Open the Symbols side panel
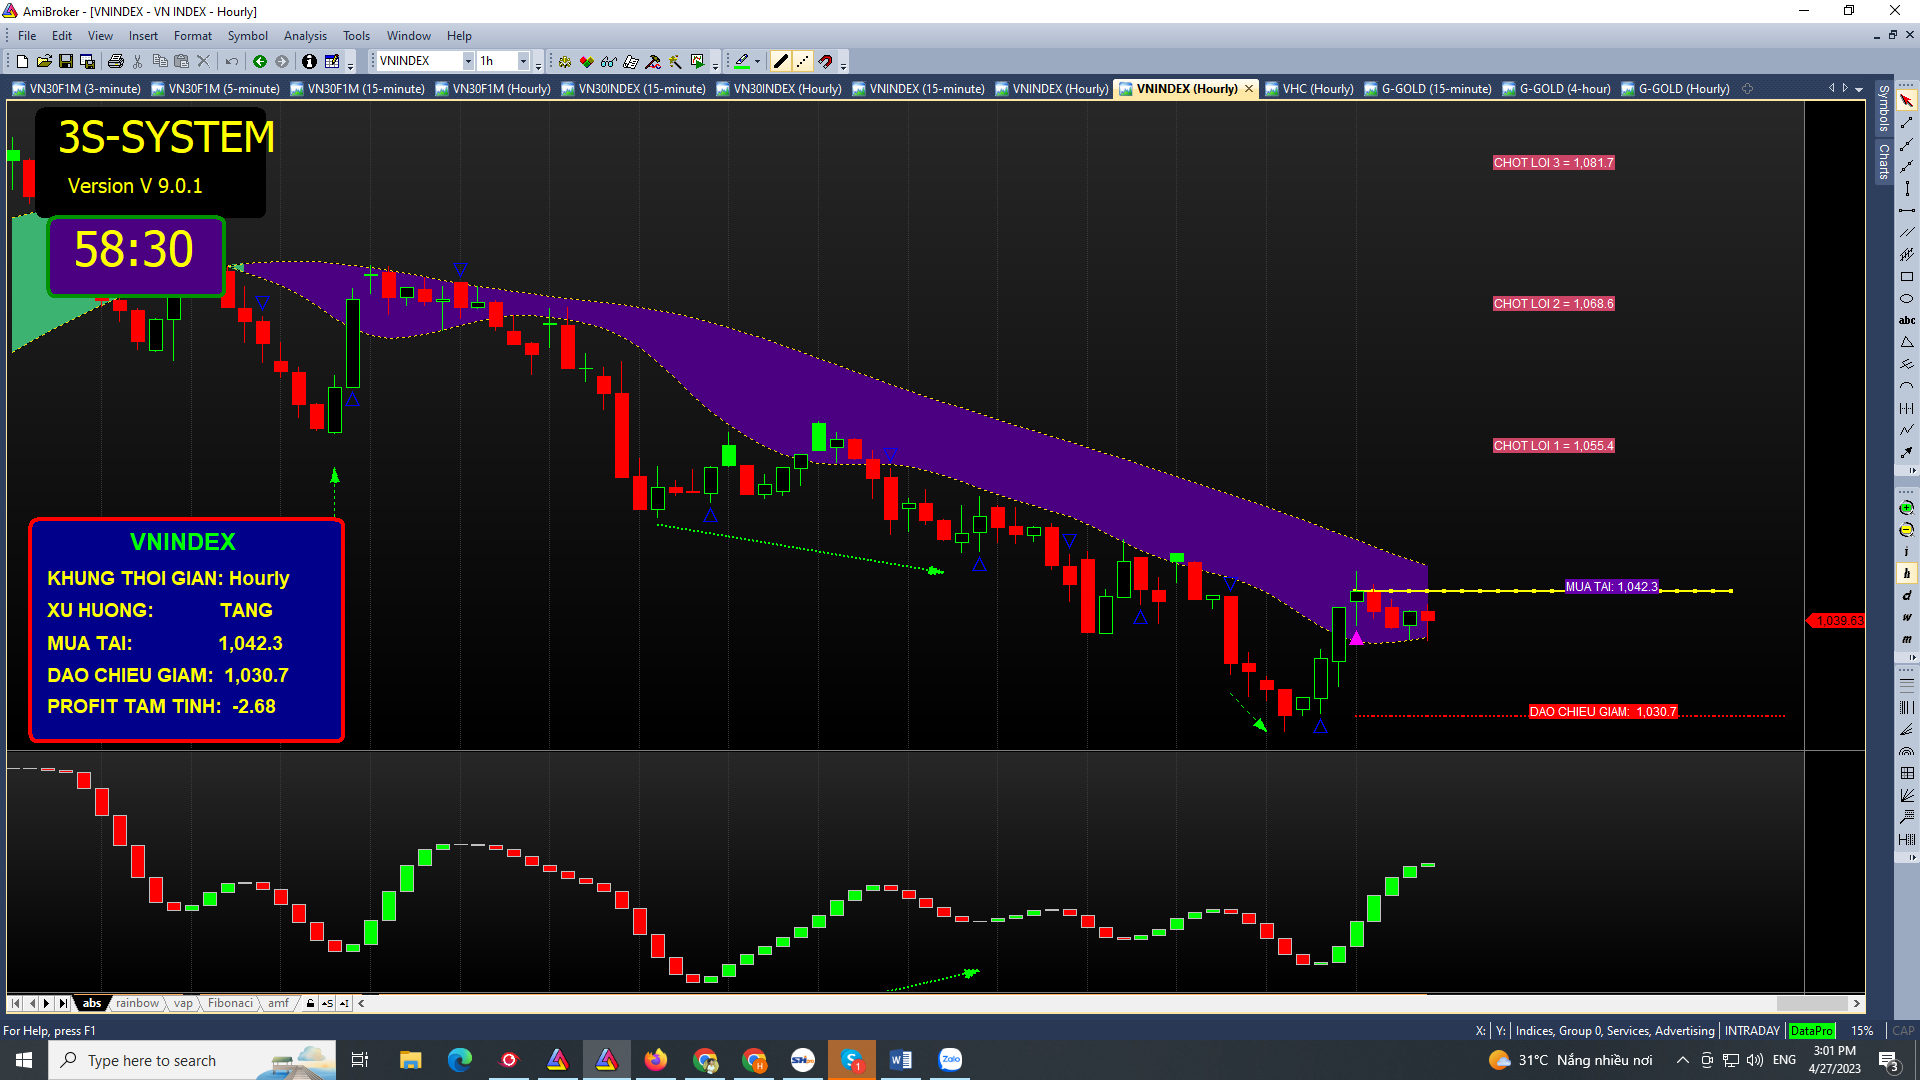This screenshot has height=1080, width=1920. click(x=1883, y=108)
